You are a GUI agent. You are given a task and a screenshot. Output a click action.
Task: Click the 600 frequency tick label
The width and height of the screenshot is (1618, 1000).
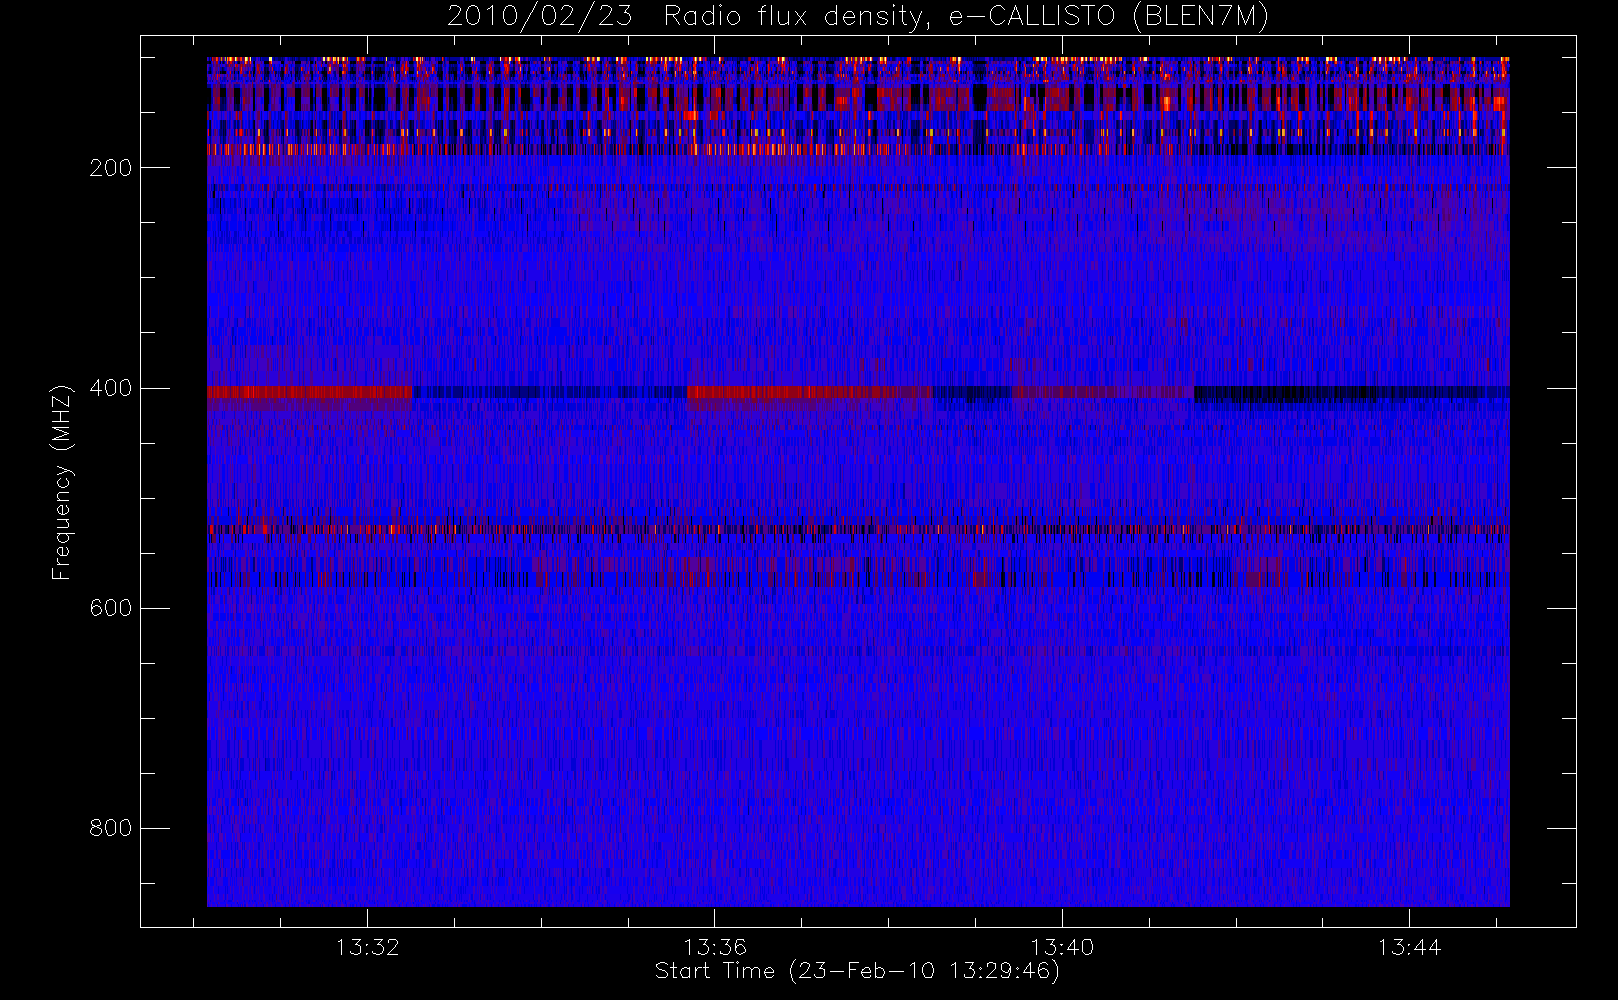(111, 608)
